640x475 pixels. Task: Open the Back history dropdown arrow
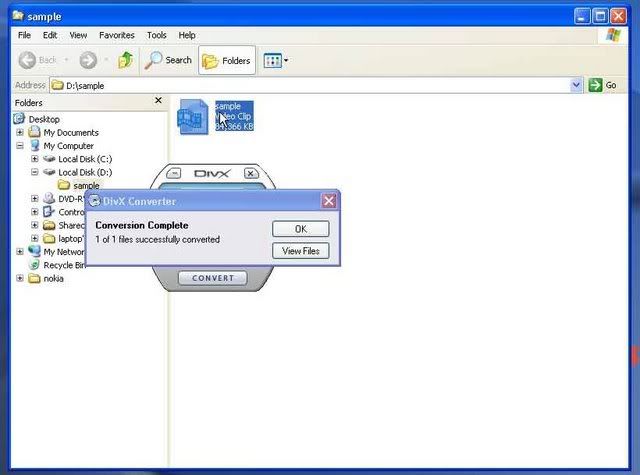(66, 60)
